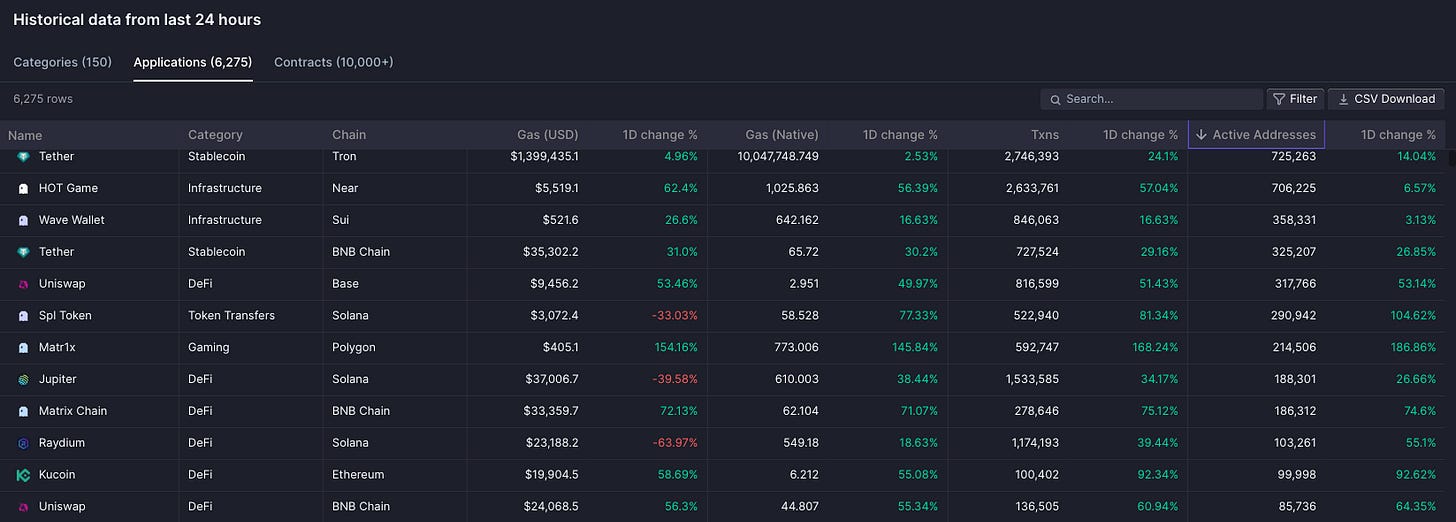1456x522 pixels.
Task: Click Infrastructure category in HOT Game row
Action: 225,188
